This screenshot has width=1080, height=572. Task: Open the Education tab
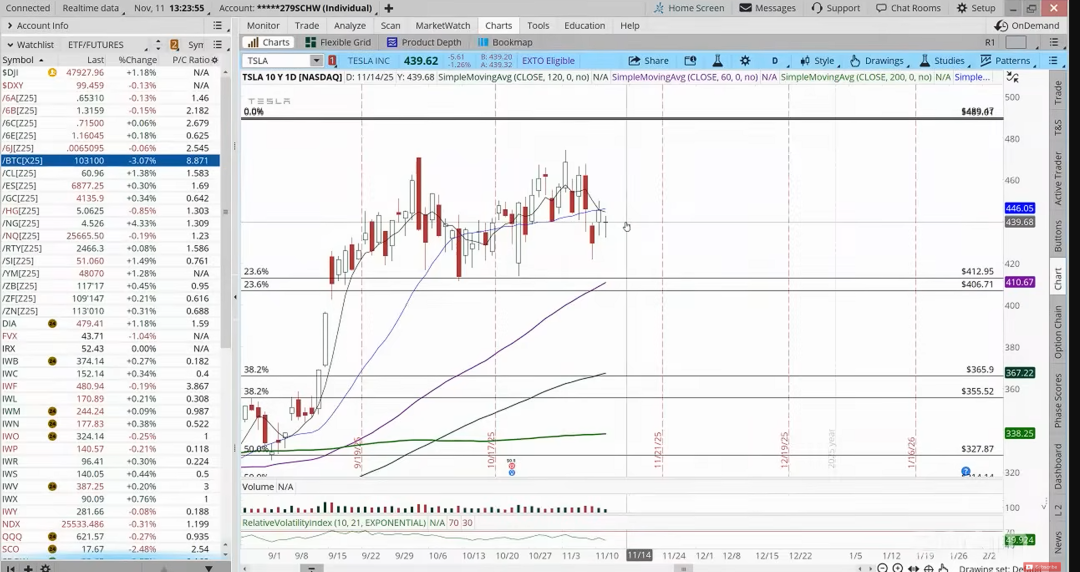point(585,25)
